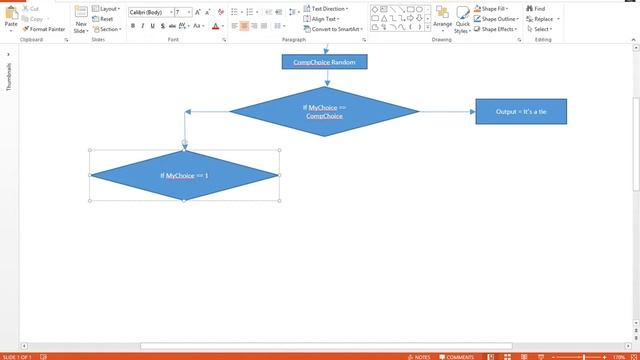Toggle italic formatting
This screenshot has height=360, width=640.
tap(142, 26)
